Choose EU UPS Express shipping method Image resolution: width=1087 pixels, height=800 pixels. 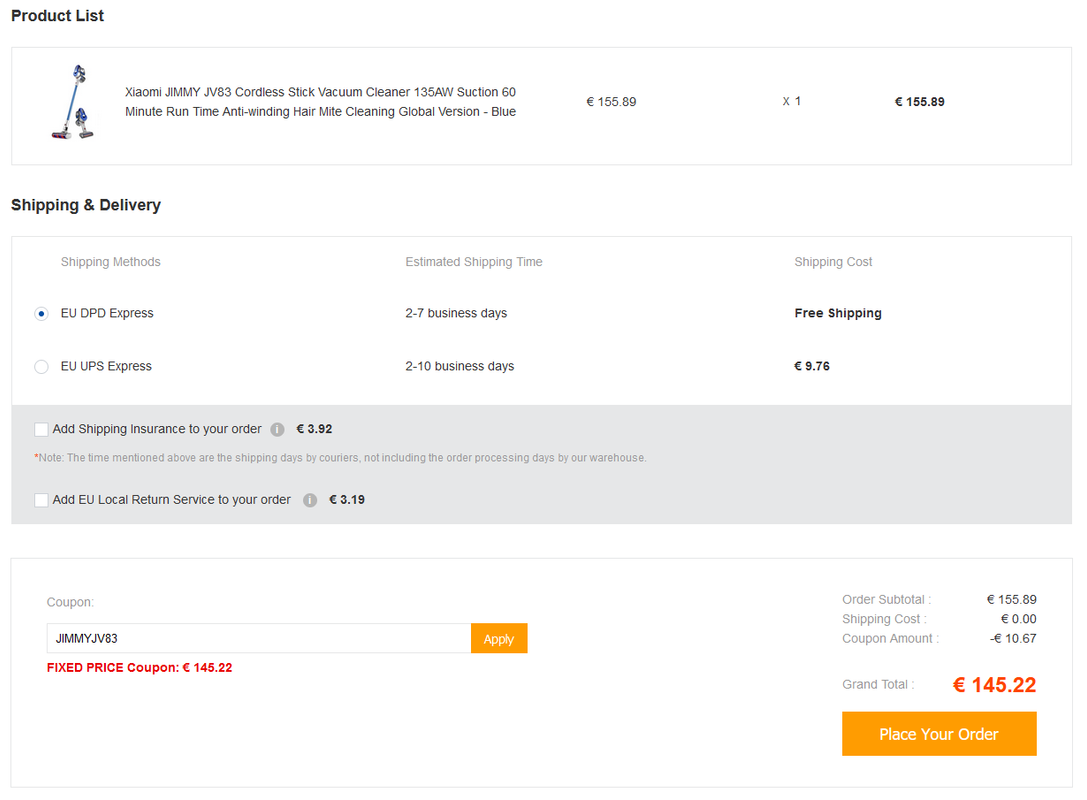(x=41, y=367)
